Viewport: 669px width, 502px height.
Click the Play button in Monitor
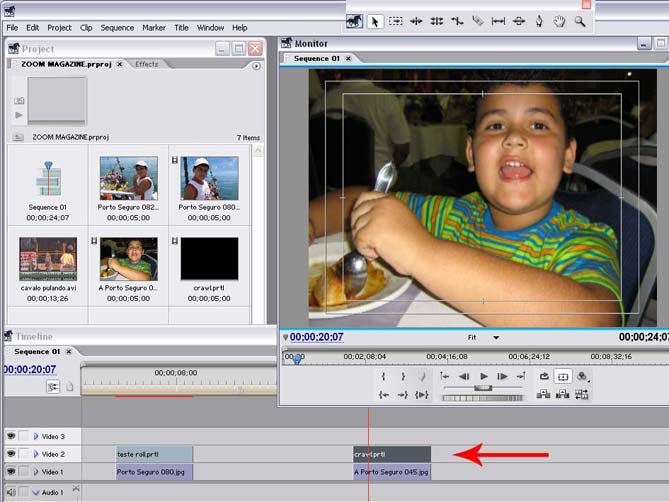click(484, 377)
